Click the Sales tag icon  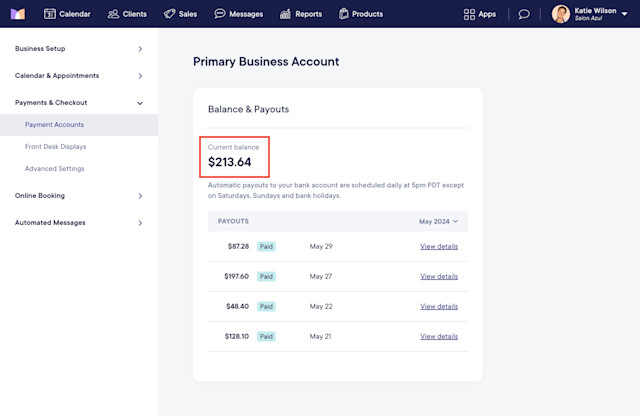coord(170,14)
